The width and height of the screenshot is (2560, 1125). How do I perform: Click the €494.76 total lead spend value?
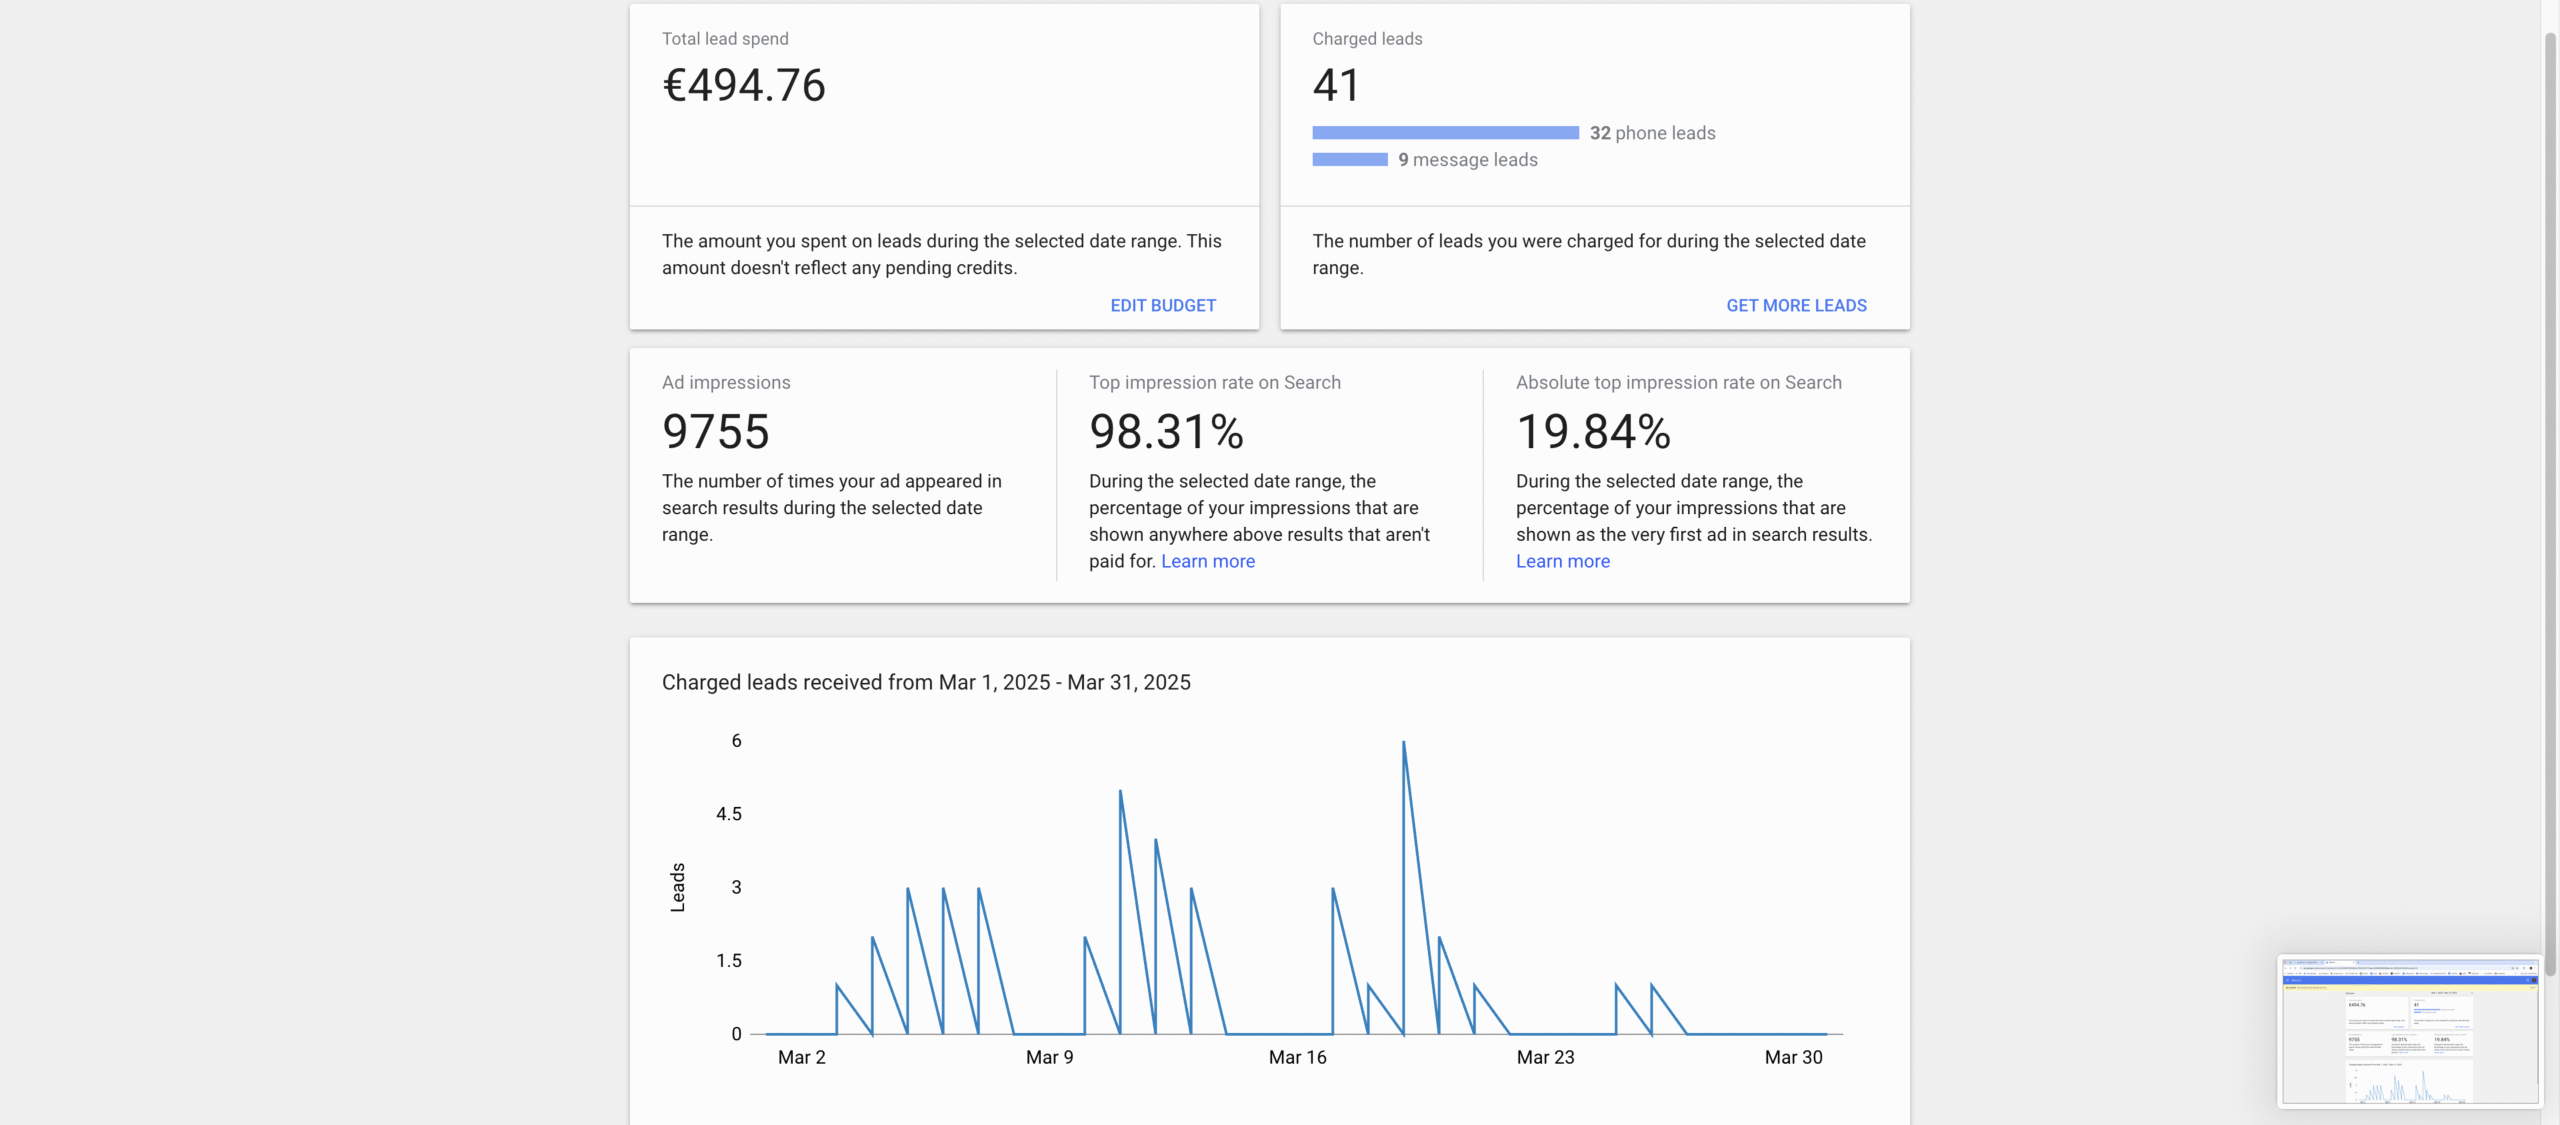pyautogui.click(x=743, y=85)
